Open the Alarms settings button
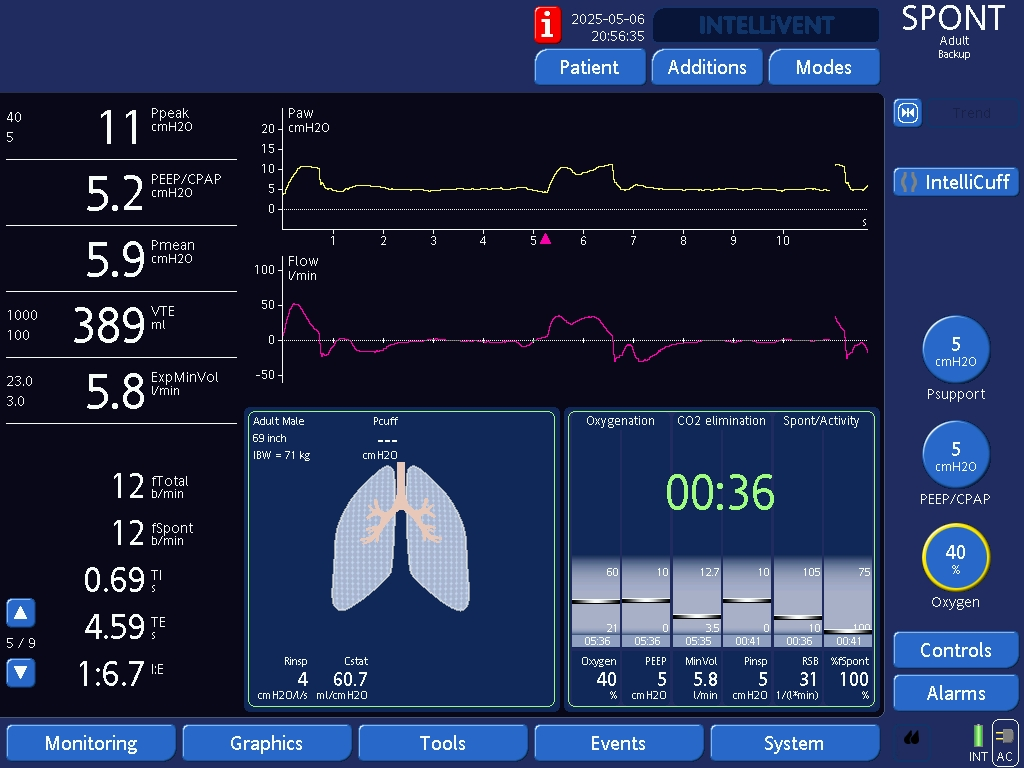The height and width of the screenshot is (768, 1024). click(955, 693)
